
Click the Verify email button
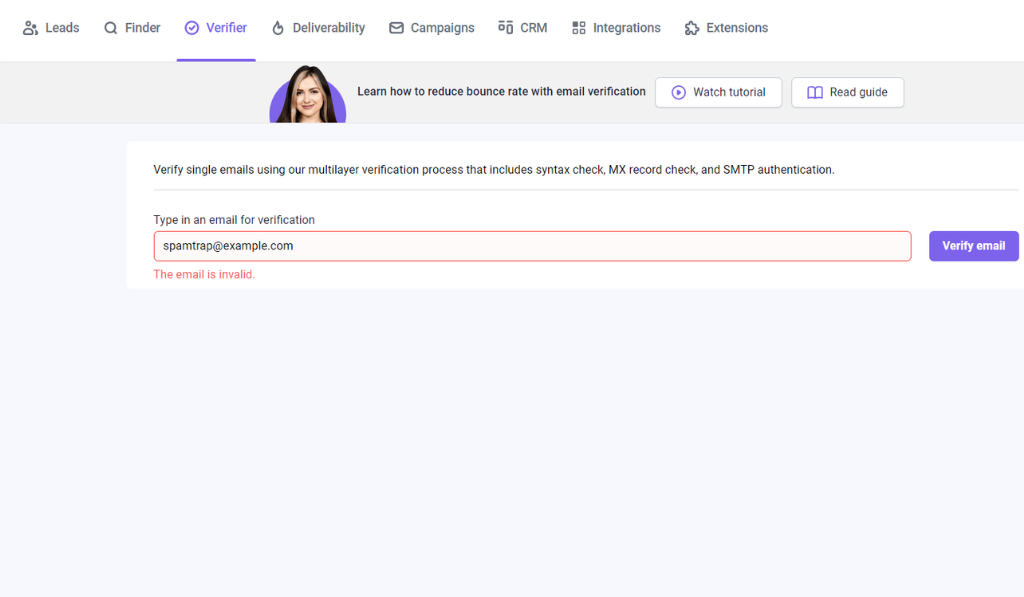(974, 246)
